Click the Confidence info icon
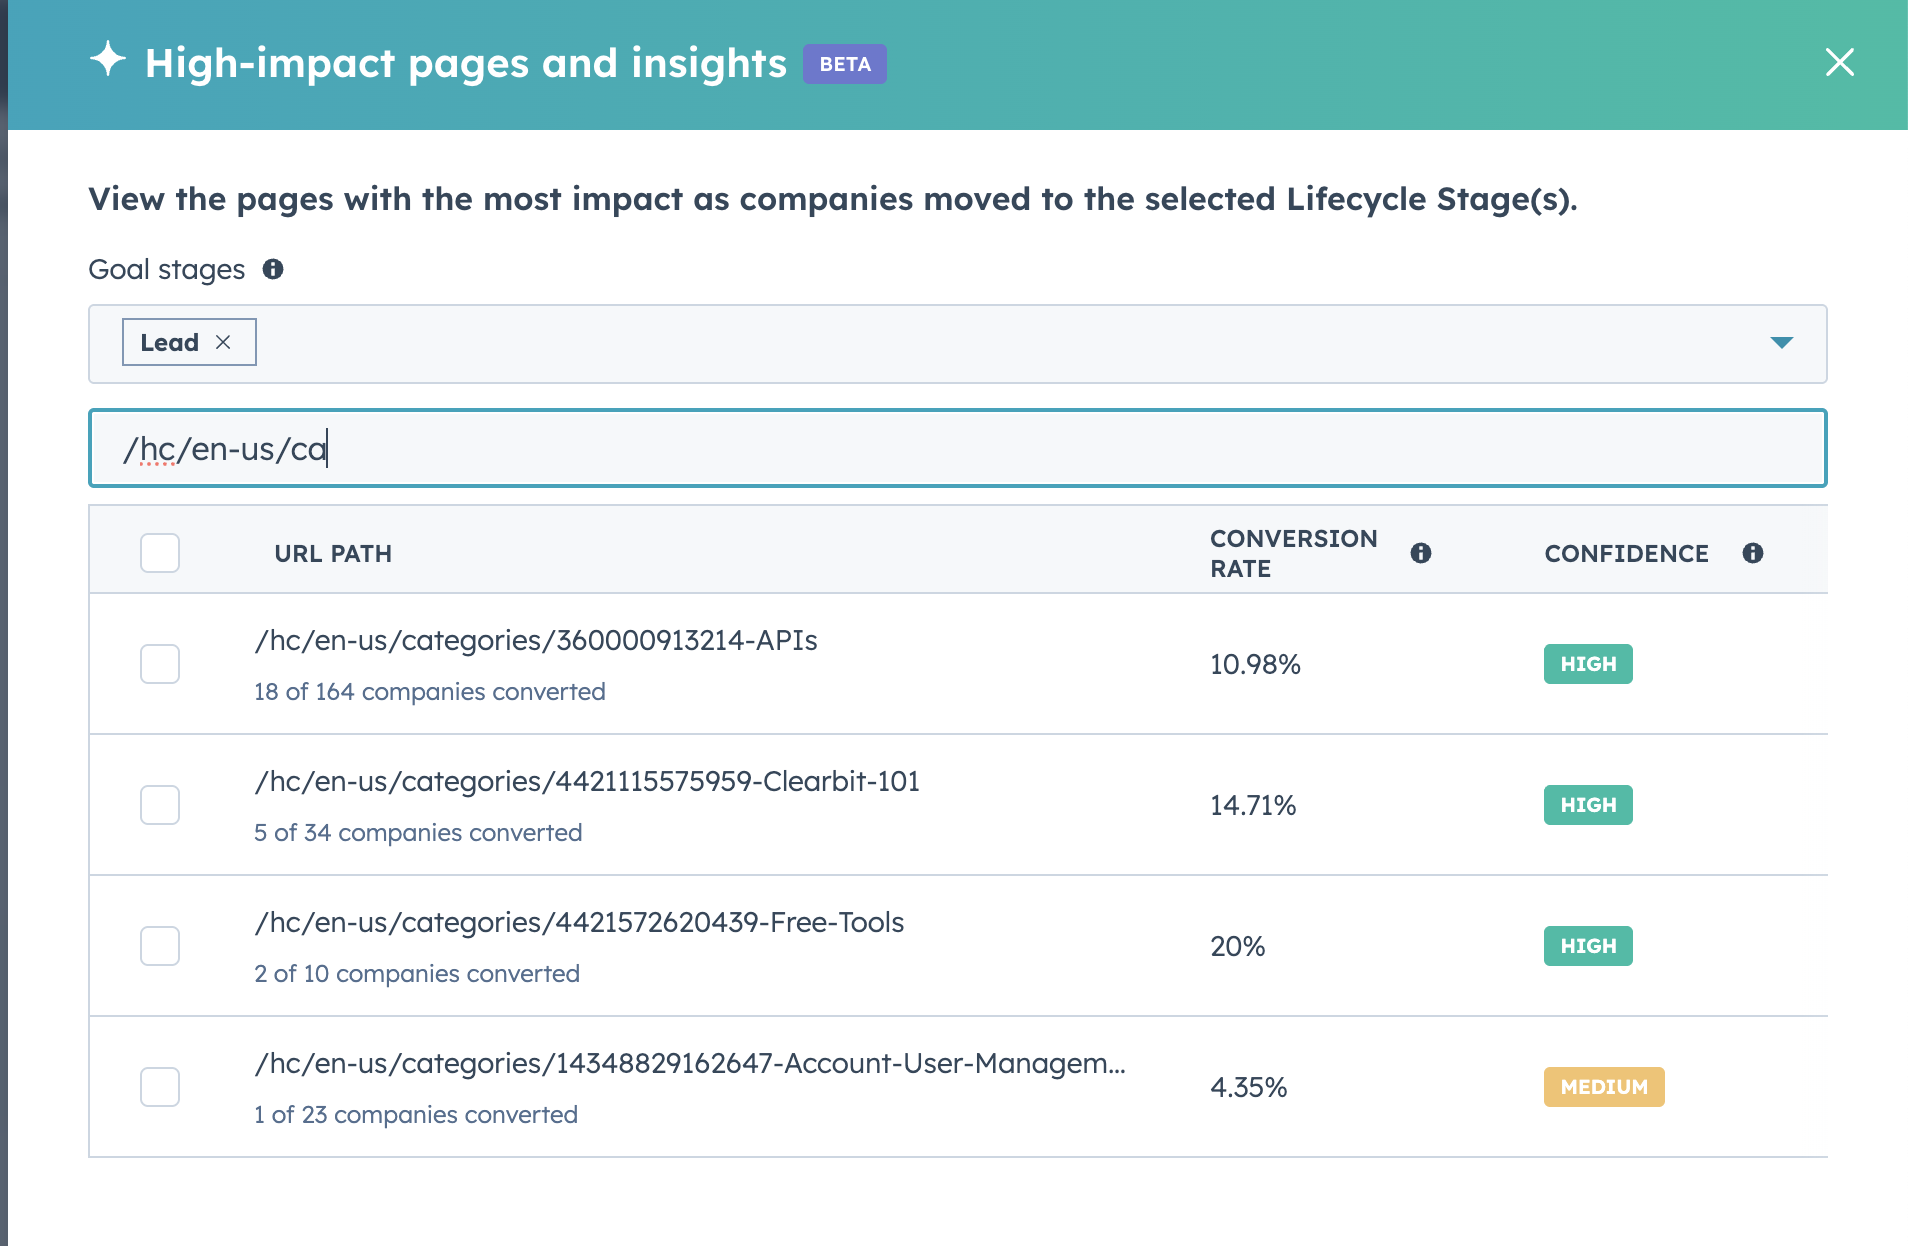This screenshot has height=1246, width=1908. pos(1752,553)
